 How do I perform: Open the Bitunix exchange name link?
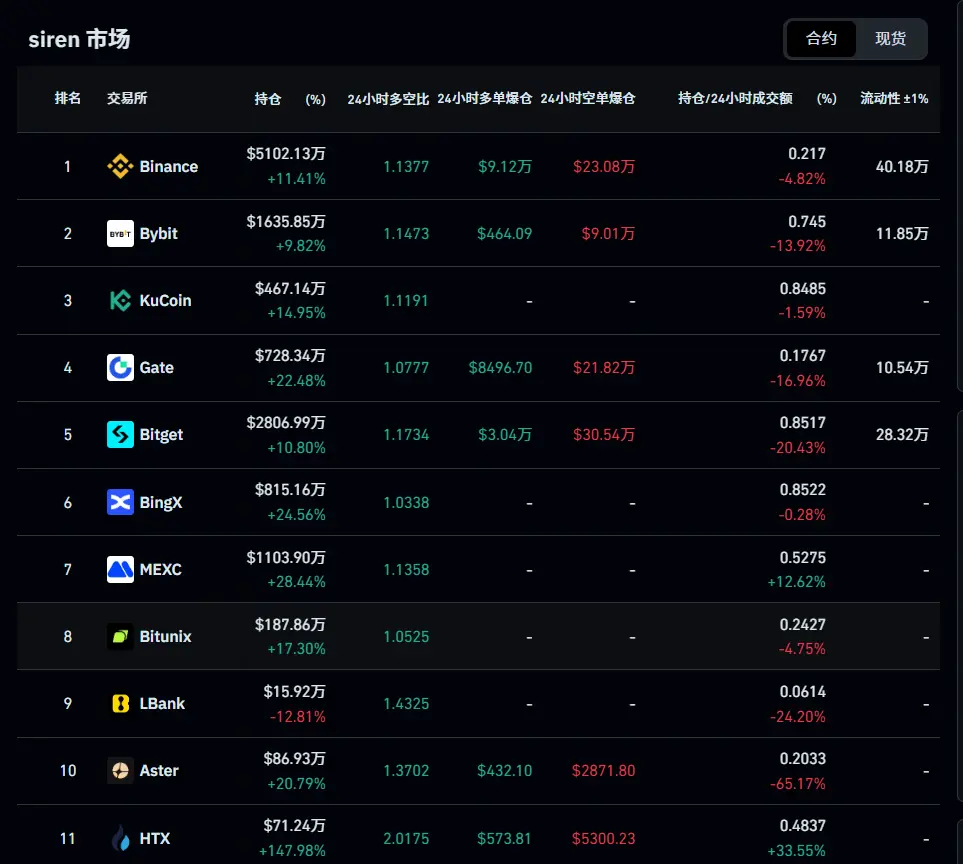coord(165,636)
